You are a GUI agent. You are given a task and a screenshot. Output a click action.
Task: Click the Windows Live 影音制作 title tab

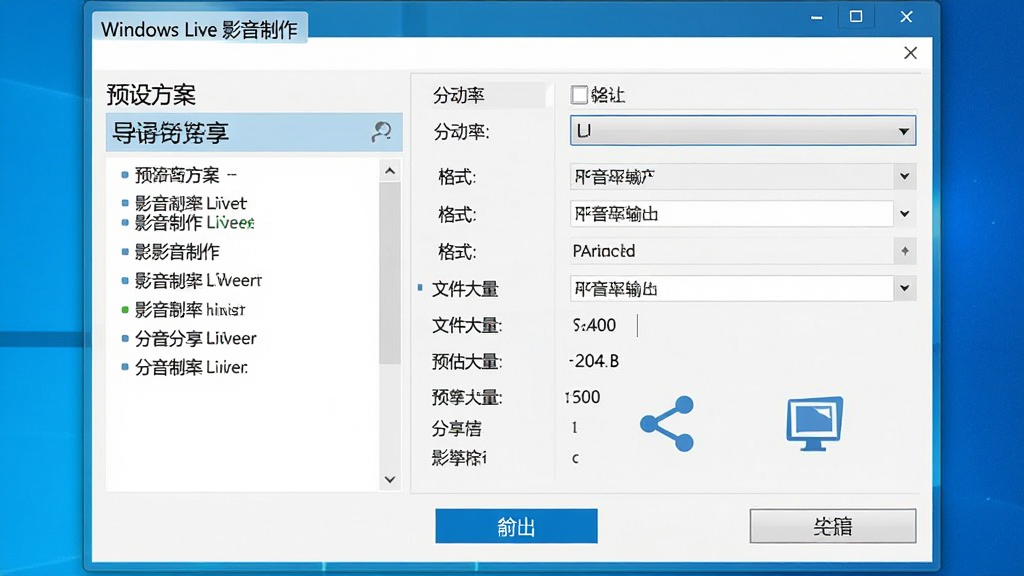pyautogui.click(x=199, y=29)
